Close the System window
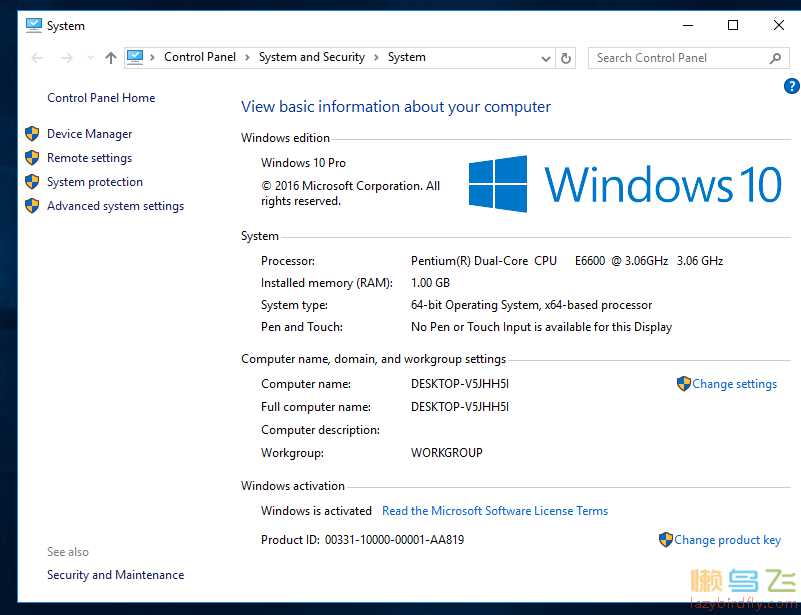The width and height of the screenshot is (801, 615). point(779,25)
